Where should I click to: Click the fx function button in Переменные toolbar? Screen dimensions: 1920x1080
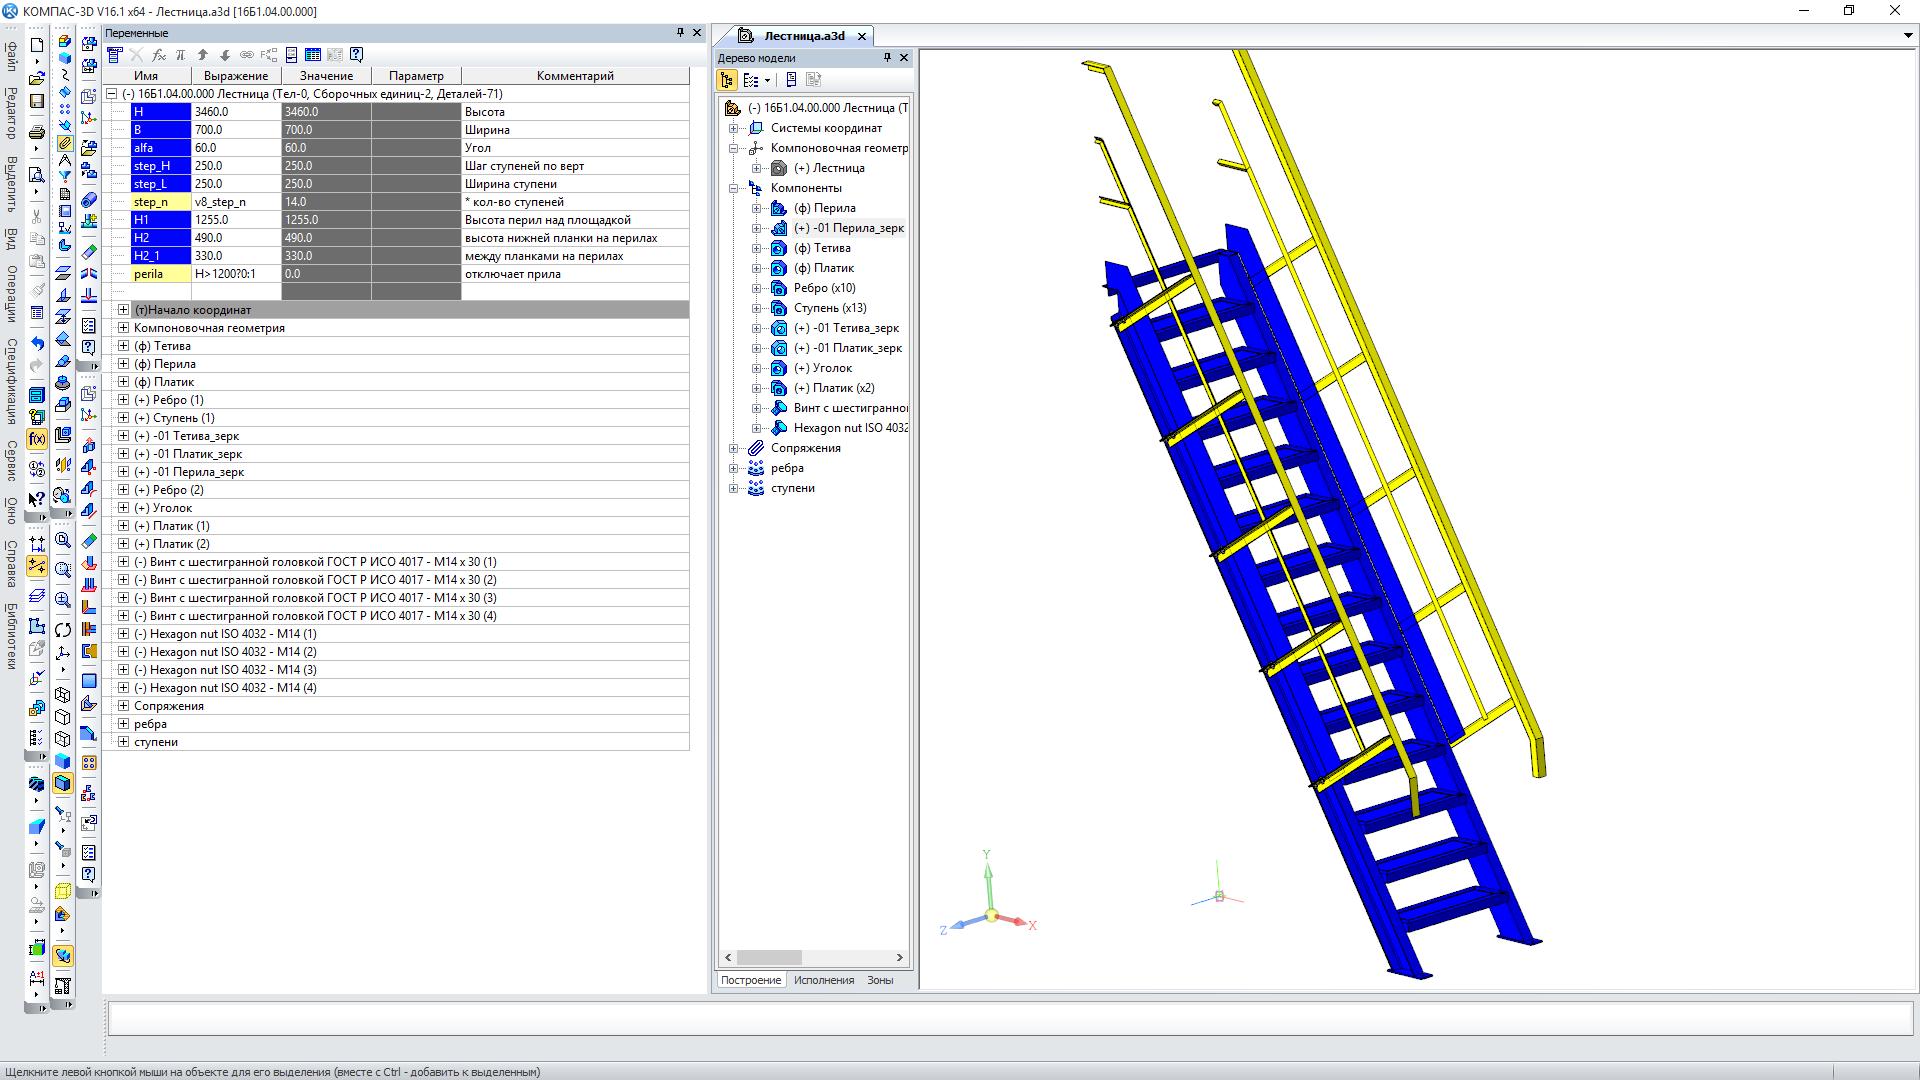tap(159, 55)
